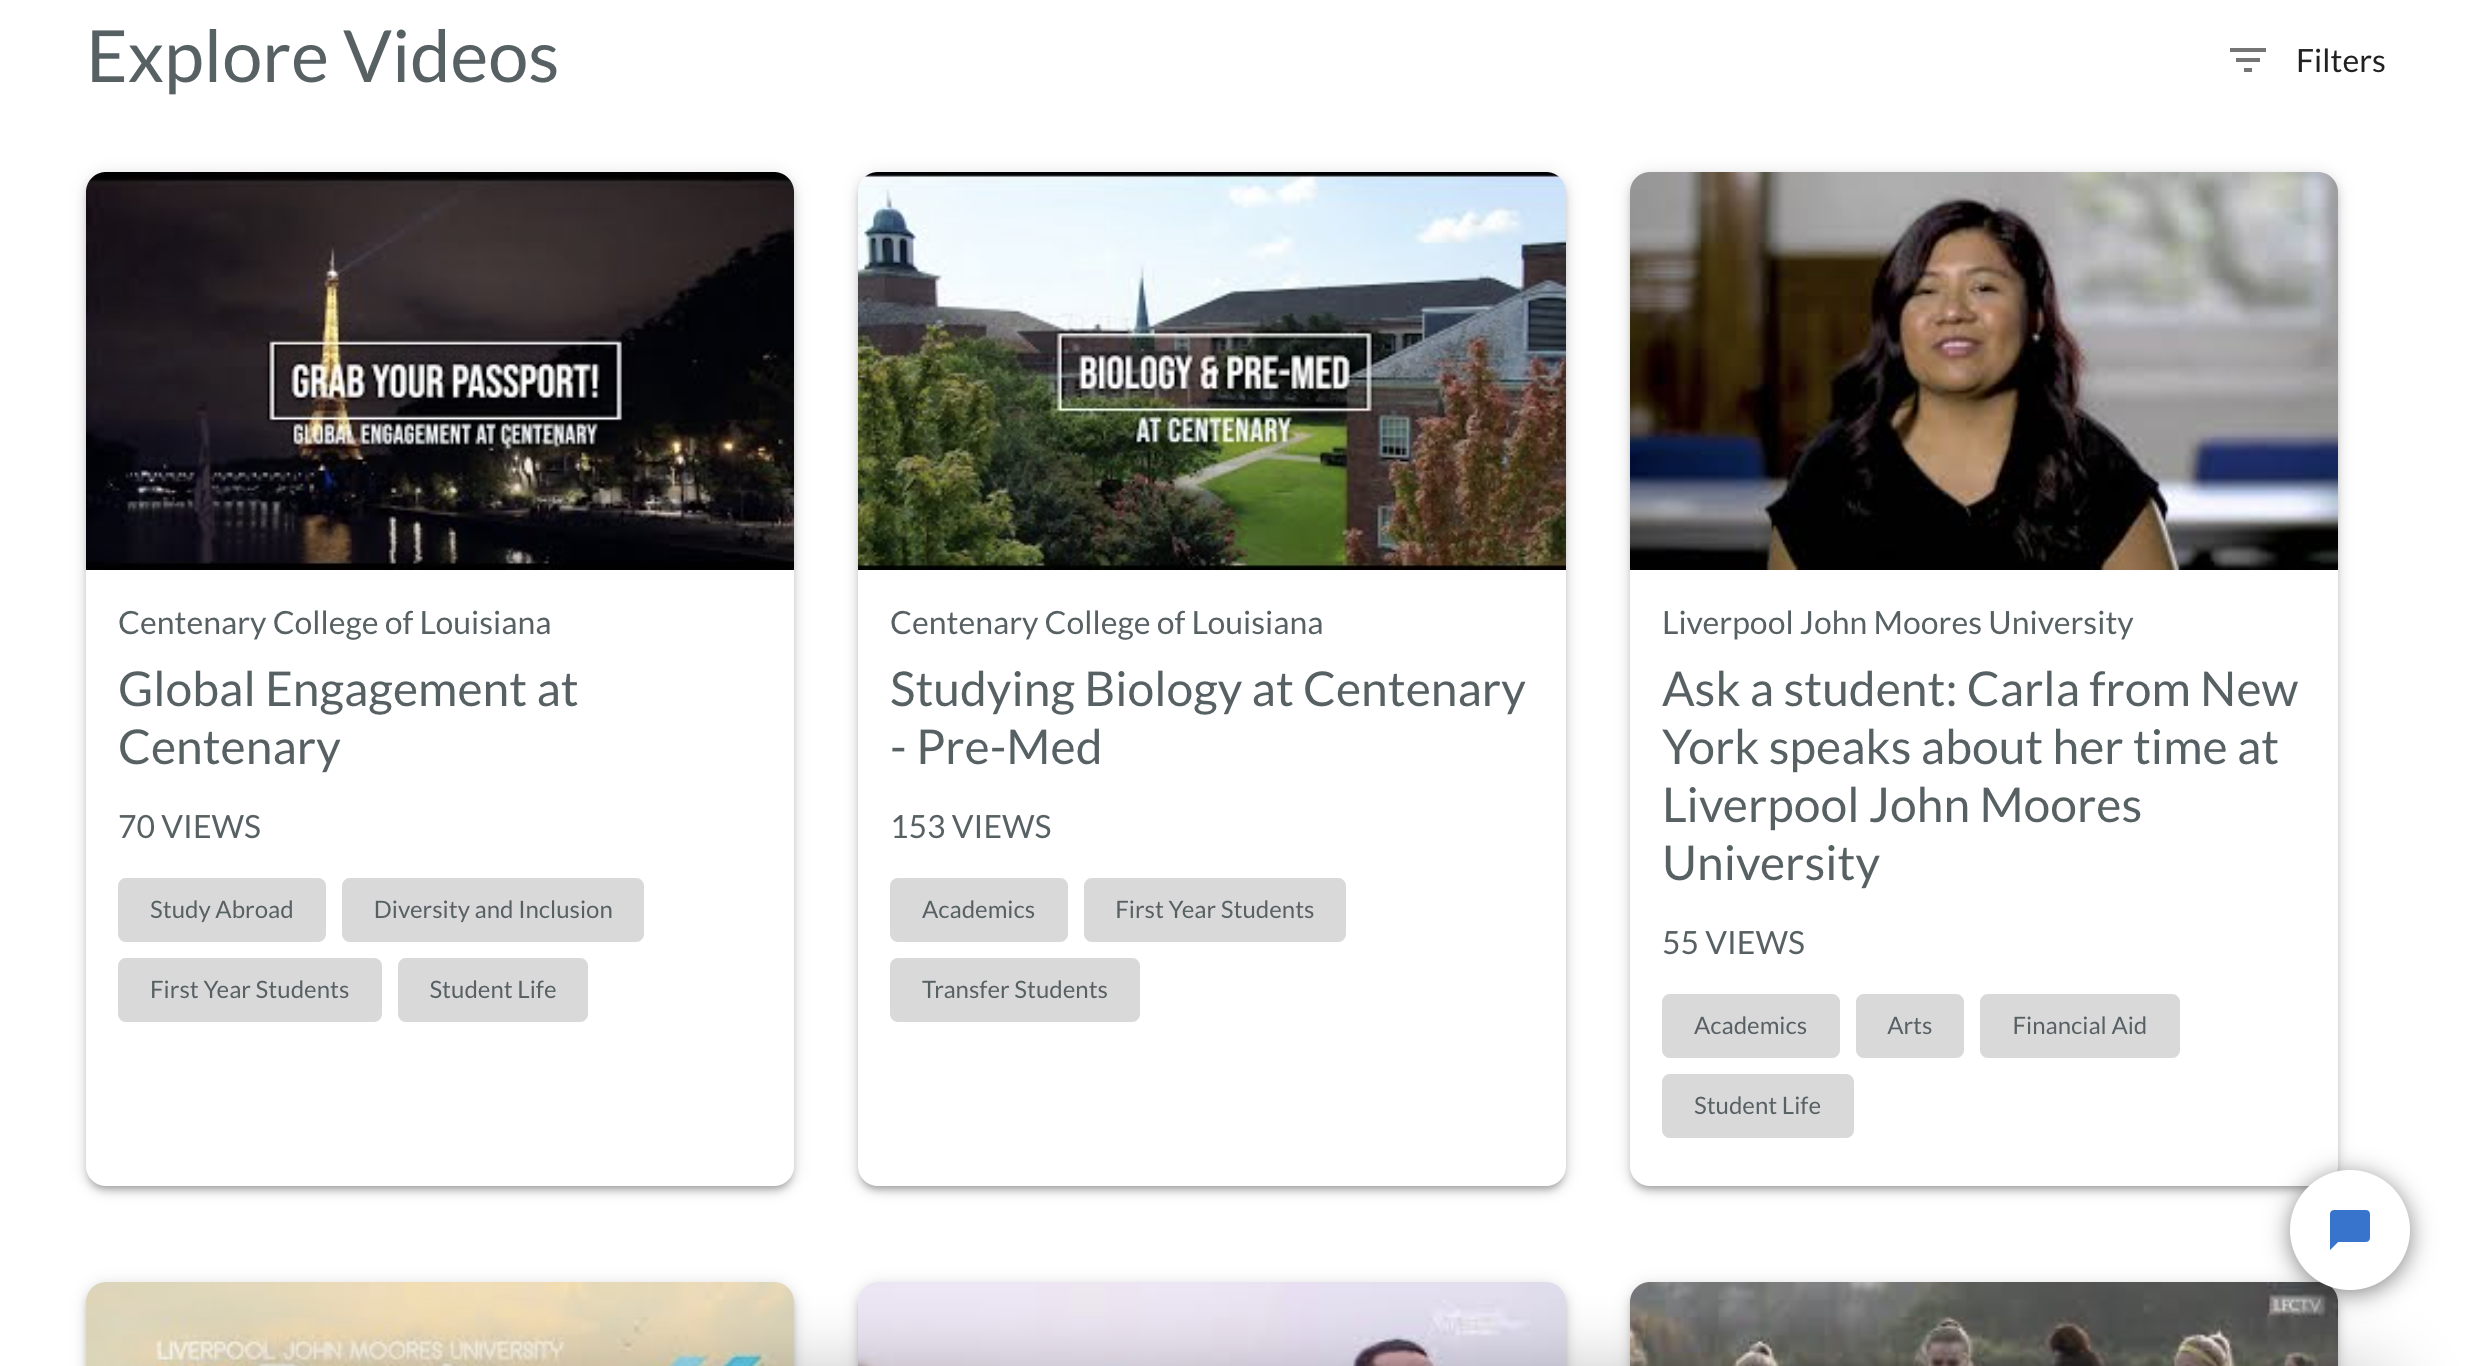Select the Transfer Students tag
This screenshot has height=1366, width=2480.
pyautogui.click(x=1015, y=990)
